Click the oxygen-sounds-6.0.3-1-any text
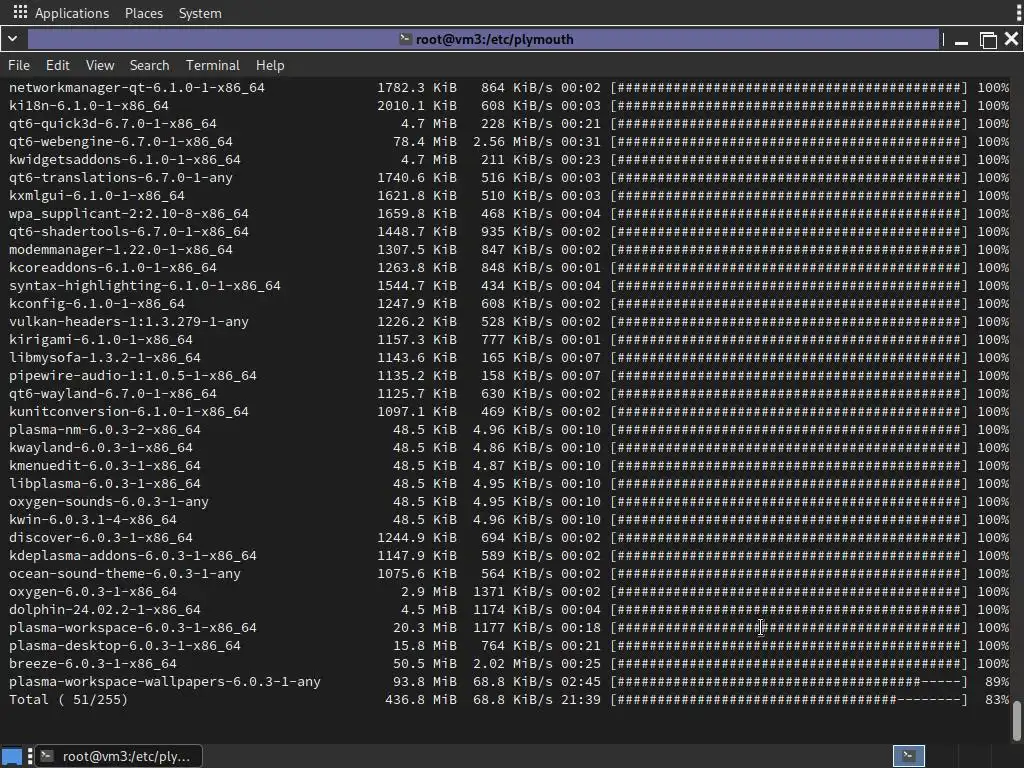Image resolution: width=1024 pixels, height=768 pixels. (108, 502)
